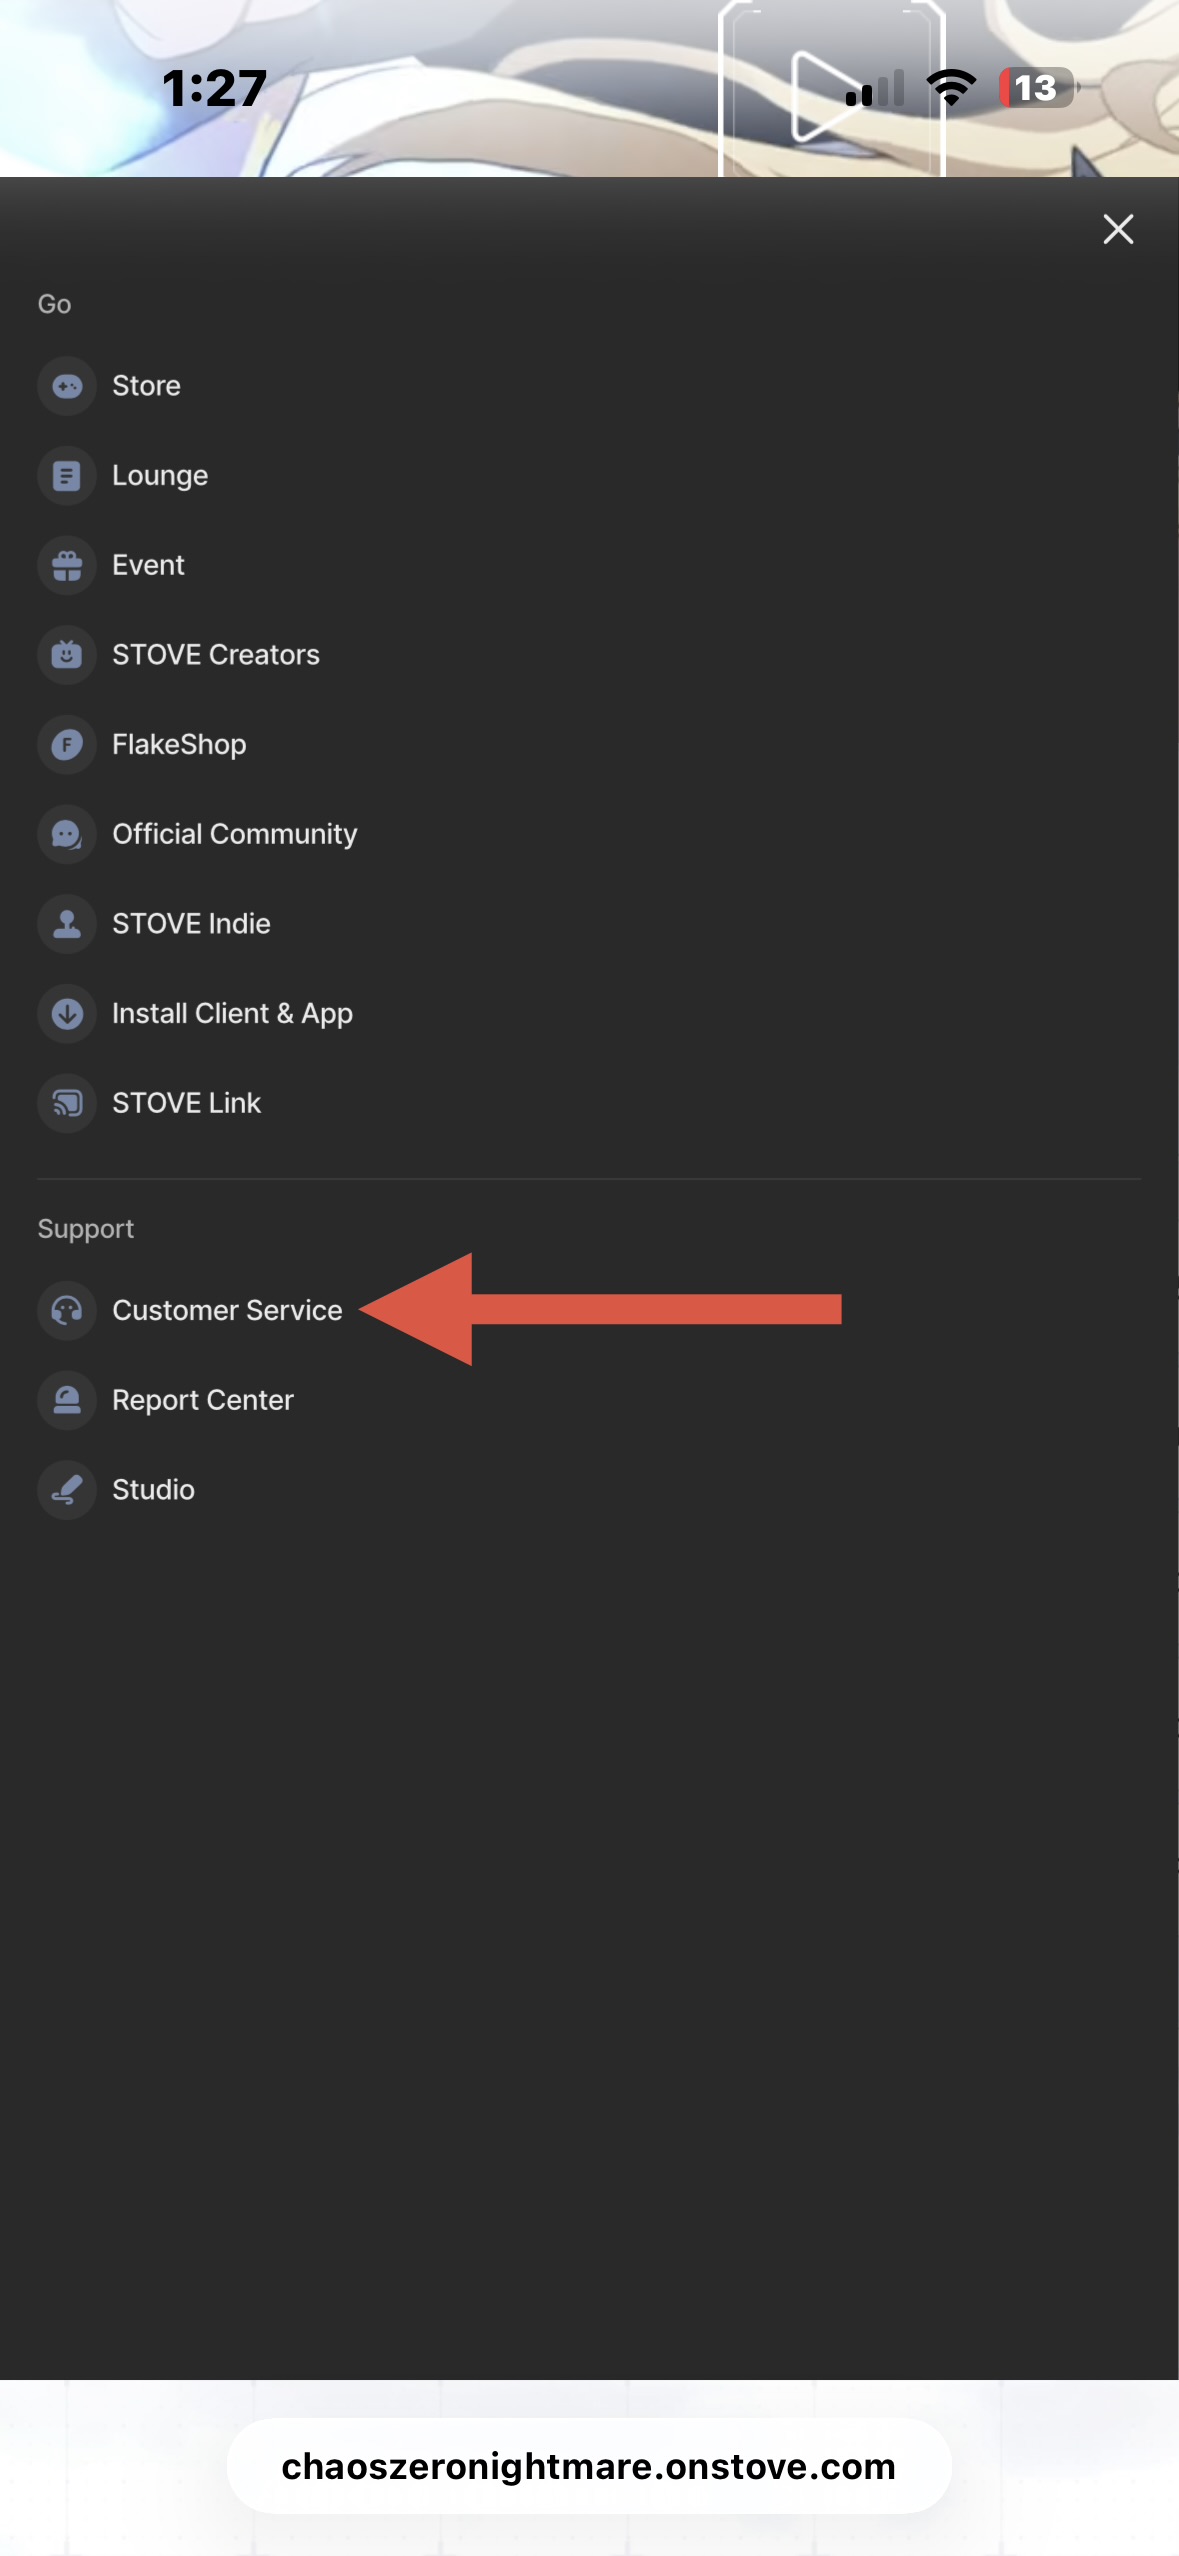The image size is (1179, 2556).
Task: Click the Official Community chat icon
Action: coord(67,834)
